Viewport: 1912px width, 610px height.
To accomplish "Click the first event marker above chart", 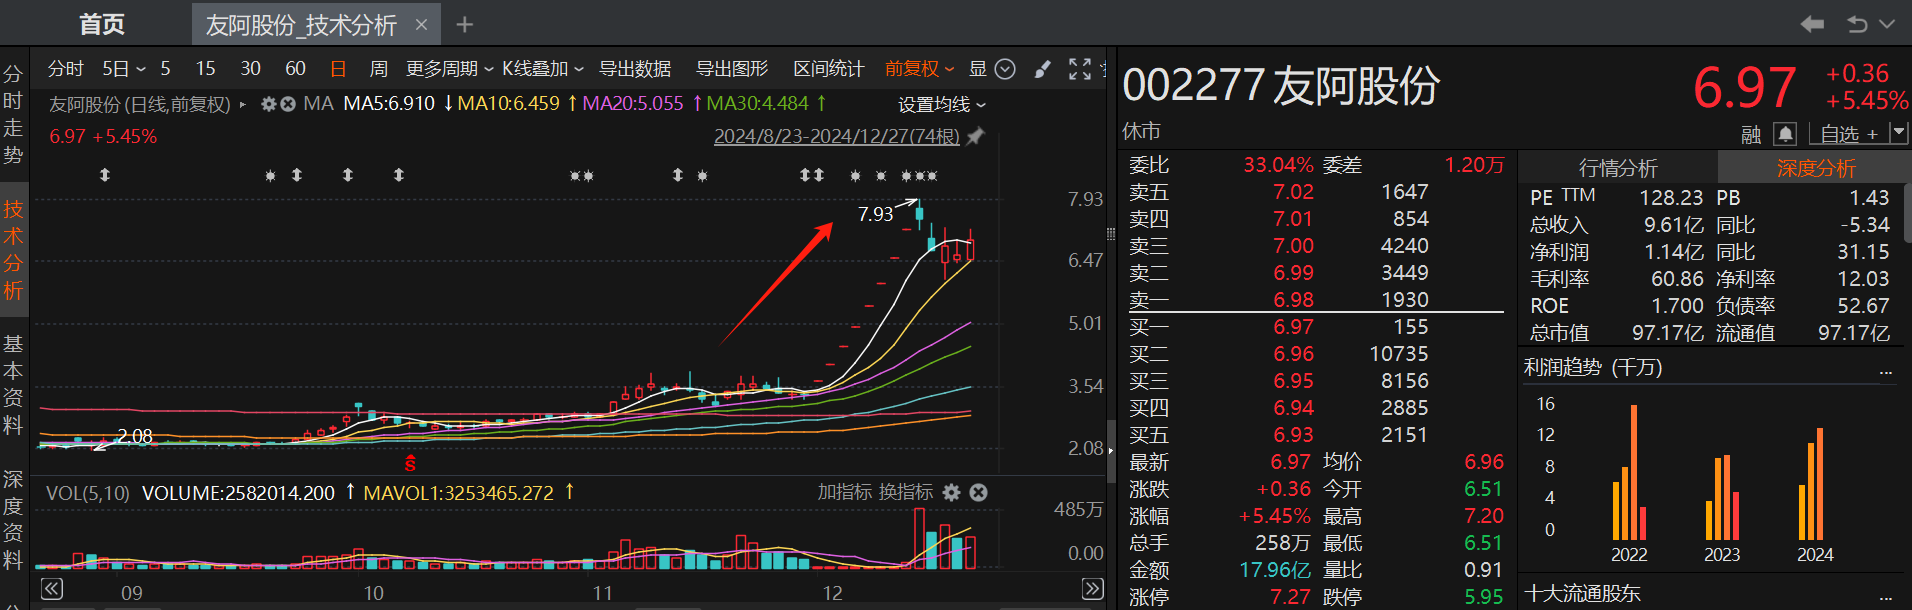I will [x=105, y=175].
